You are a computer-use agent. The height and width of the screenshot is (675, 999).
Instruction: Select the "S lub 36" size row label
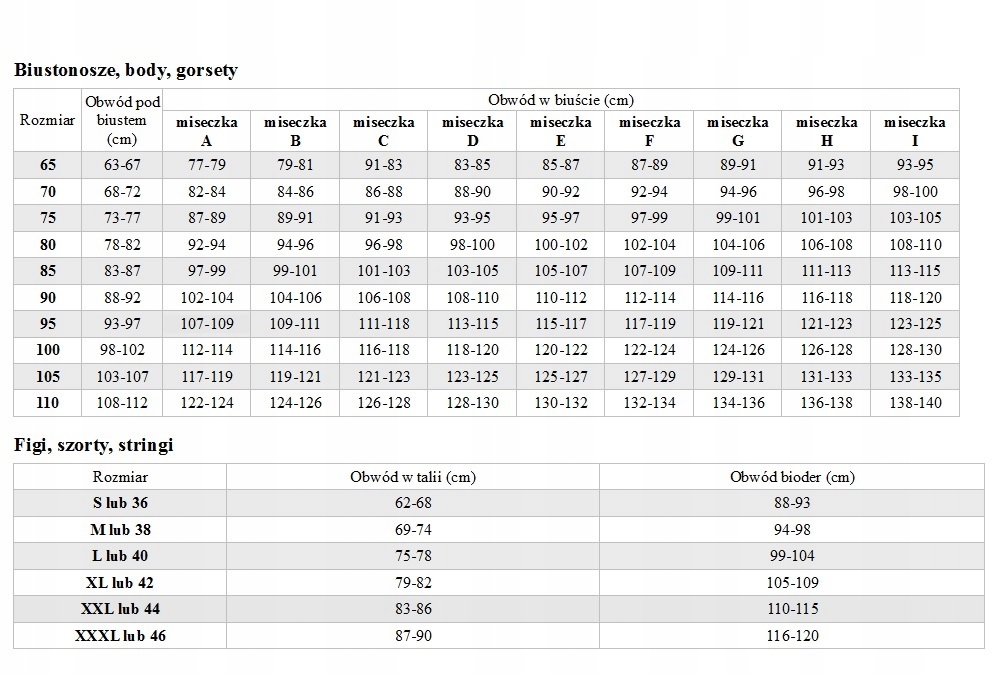click(x=120, y=503)
